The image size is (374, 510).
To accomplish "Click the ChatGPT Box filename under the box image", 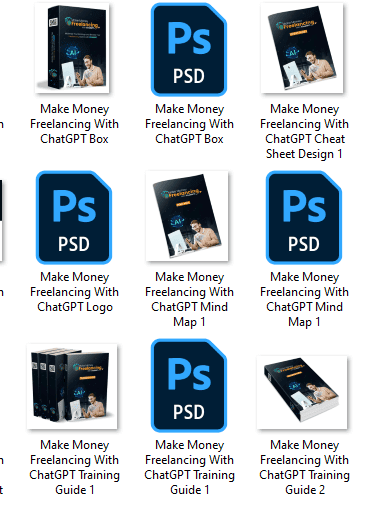I will coord(74,124).
